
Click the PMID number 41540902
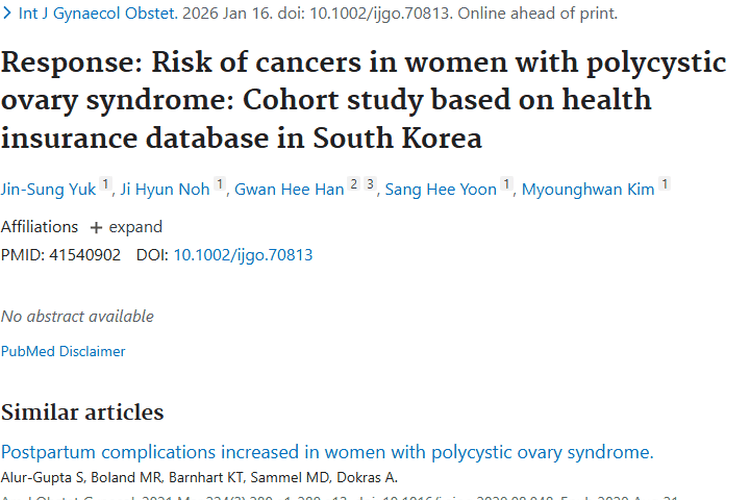[84, 255]
